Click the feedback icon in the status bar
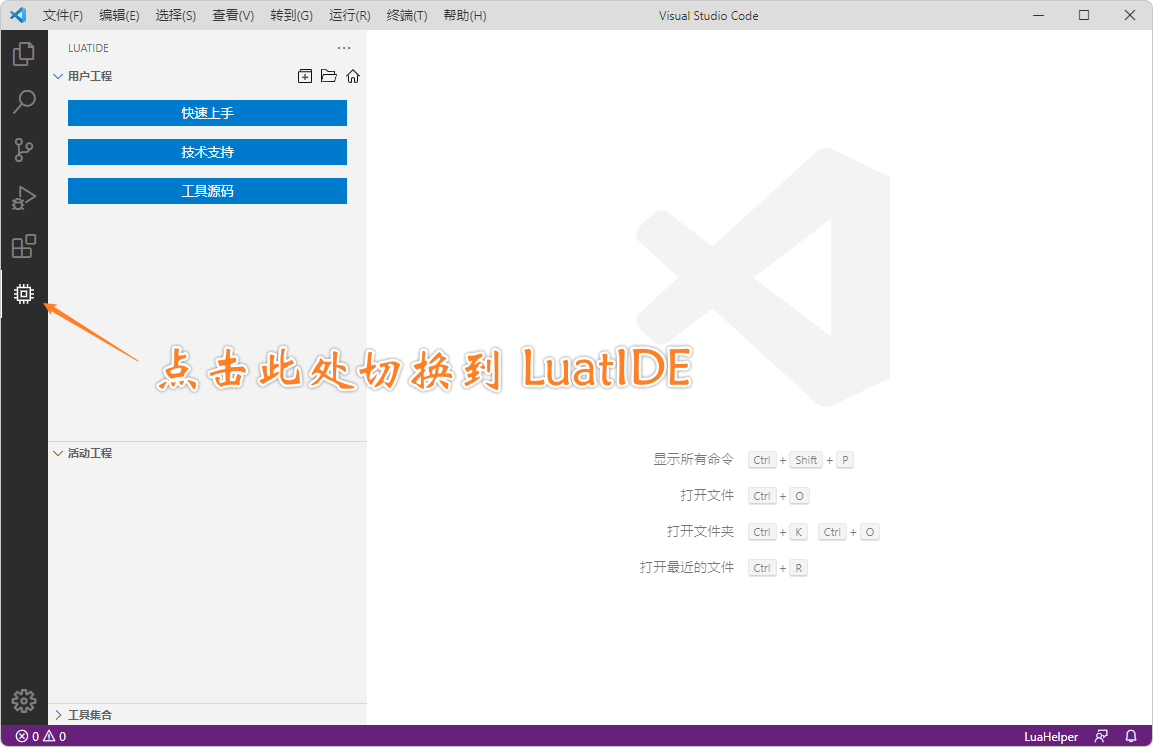Screen dimensions: 1153x747 pyautogui.click(x=1101, y=736)
